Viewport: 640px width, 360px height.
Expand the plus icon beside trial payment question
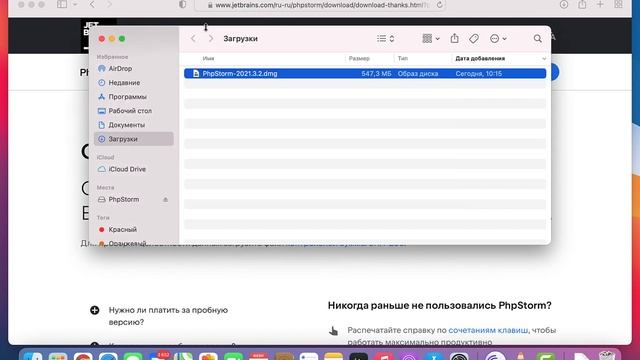pos(95,310)
